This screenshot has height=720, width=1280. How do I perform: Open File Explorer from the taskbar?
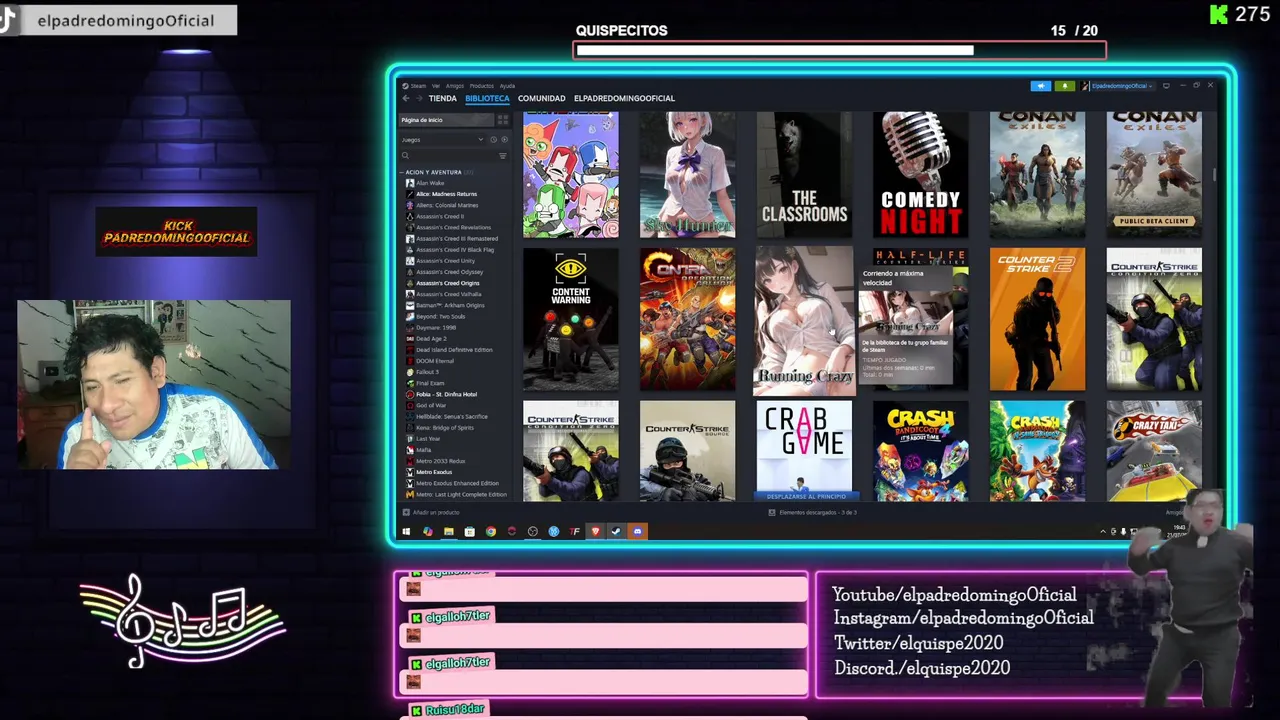point(449,531)
